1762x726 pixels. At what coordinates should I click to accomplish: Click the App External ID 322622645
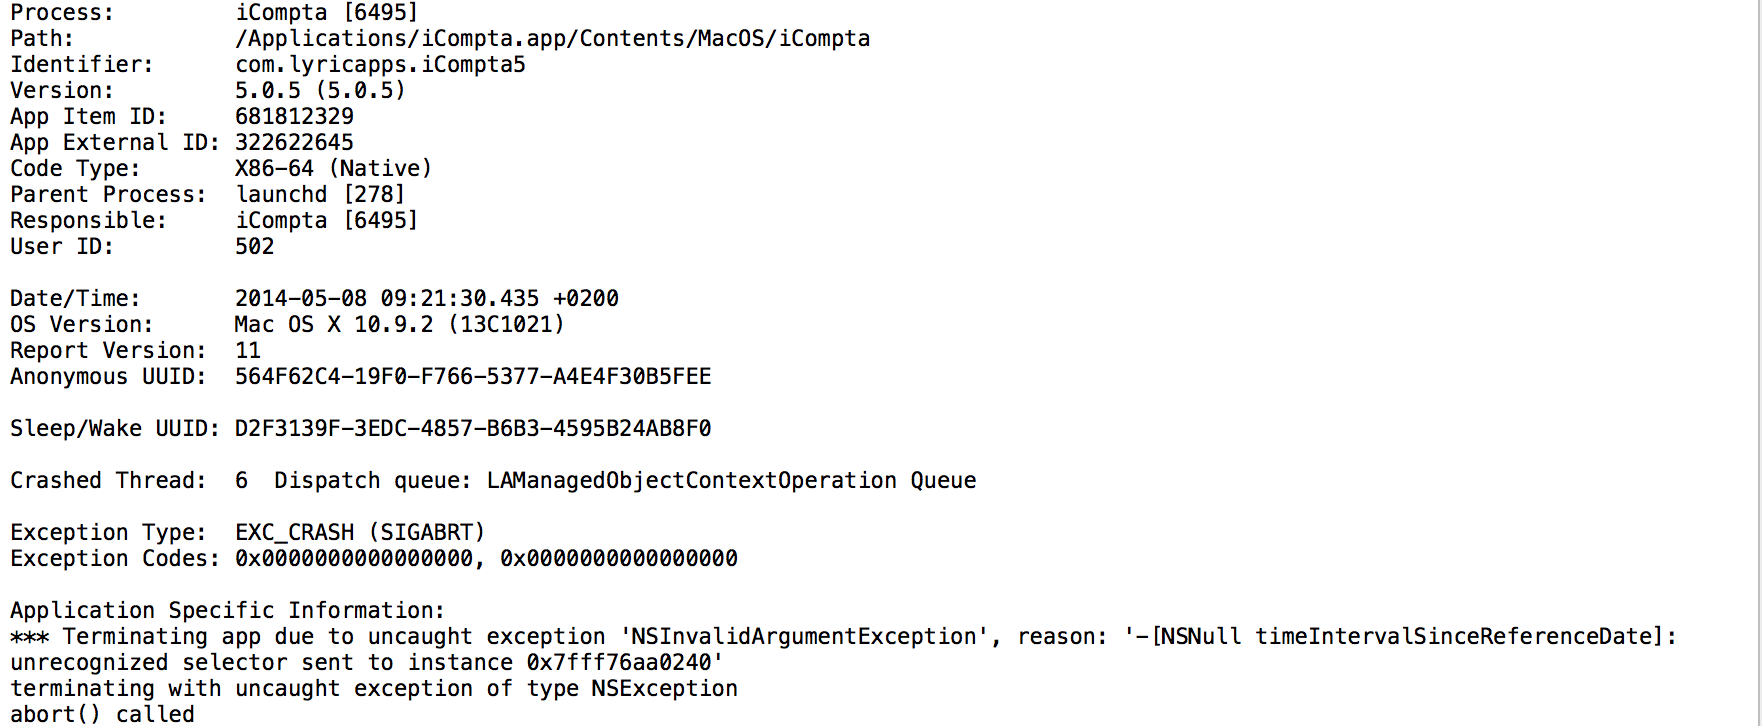(294, 143)
